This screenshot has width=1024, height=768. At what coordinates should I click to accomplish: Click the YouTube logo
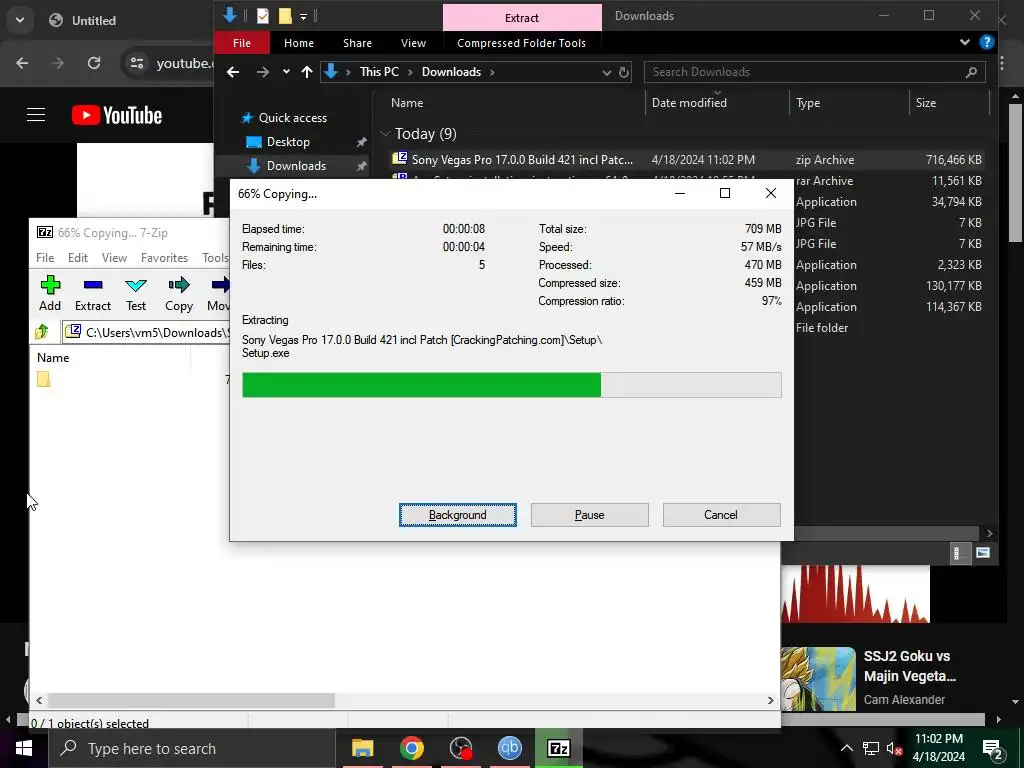click(117, 116)
